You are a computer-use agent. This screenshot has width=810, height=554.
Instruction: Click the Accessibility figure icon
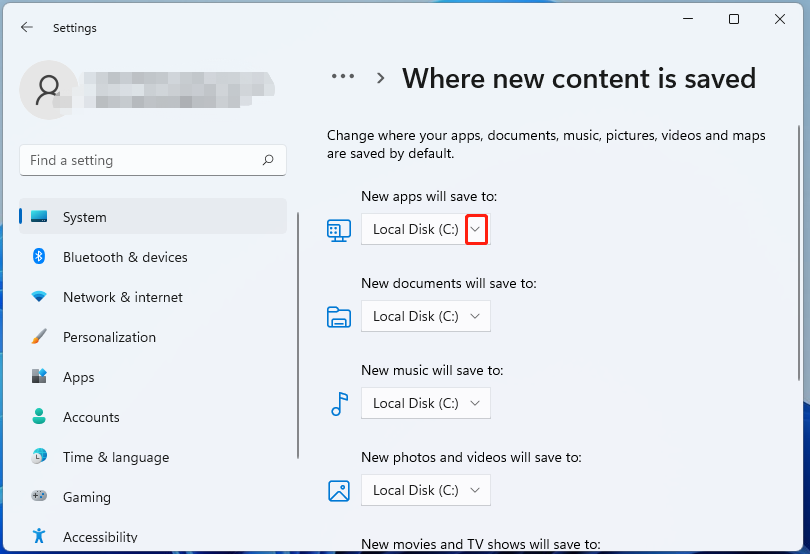tap(39, 536)
